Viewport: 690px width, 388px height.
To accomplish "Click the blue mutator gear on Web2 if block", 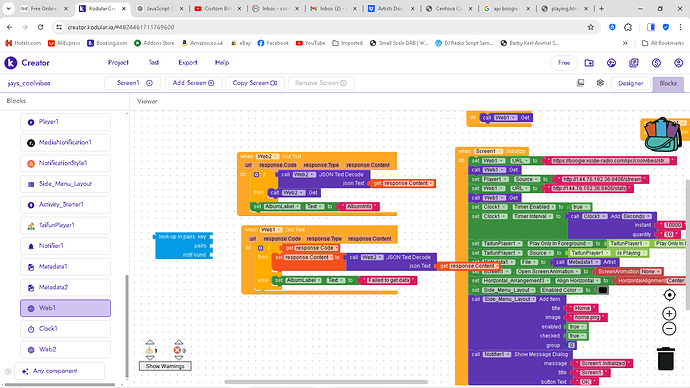I will coord(256,175).
